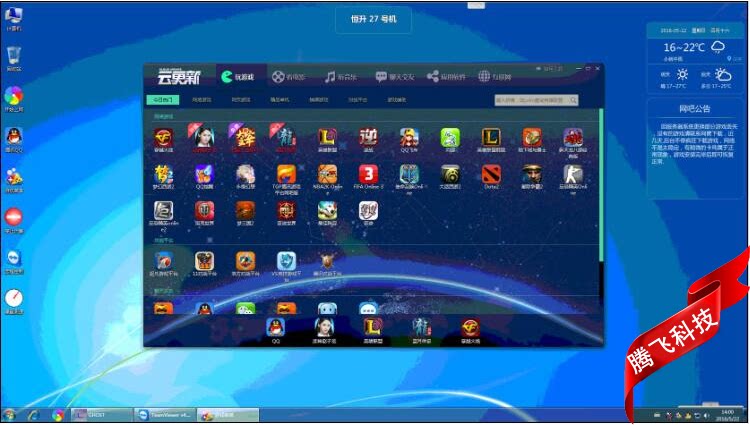The image size is (750, 425).
Task: Open the applications tab with share icon
Action: (446, 76)
